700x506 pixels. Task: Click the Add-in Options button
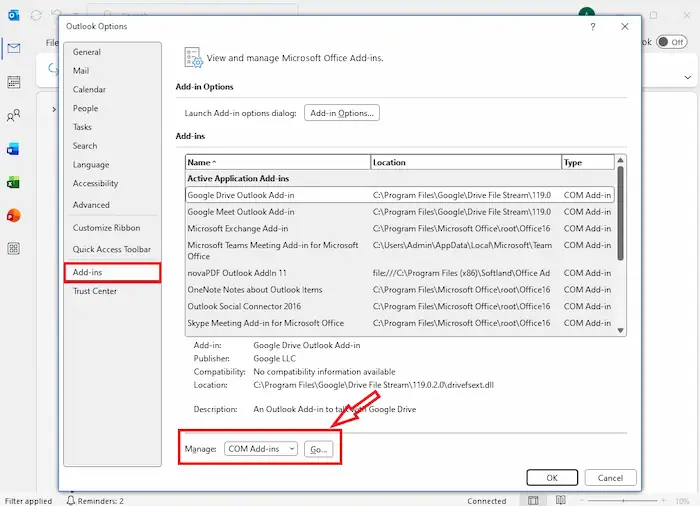coord(342,113)
